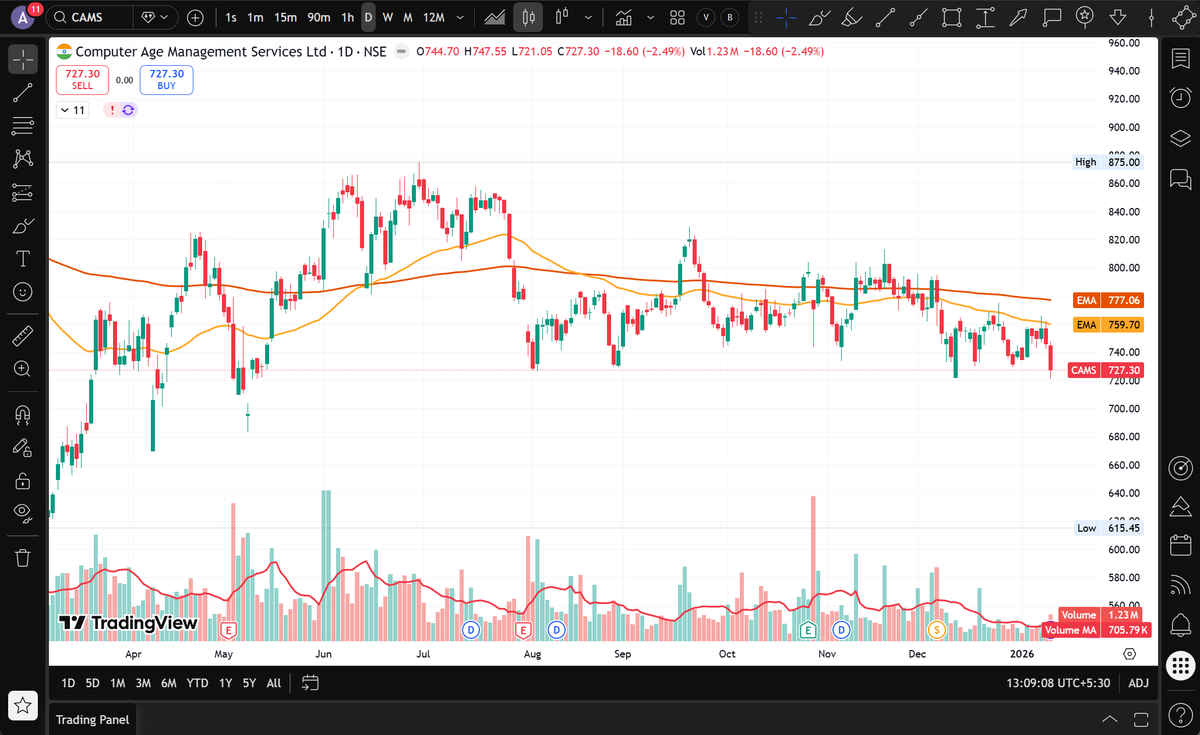Select the blue crosshair in favorites toolbar
Viewport: 1200px width, 735px height.
point(786,17)
